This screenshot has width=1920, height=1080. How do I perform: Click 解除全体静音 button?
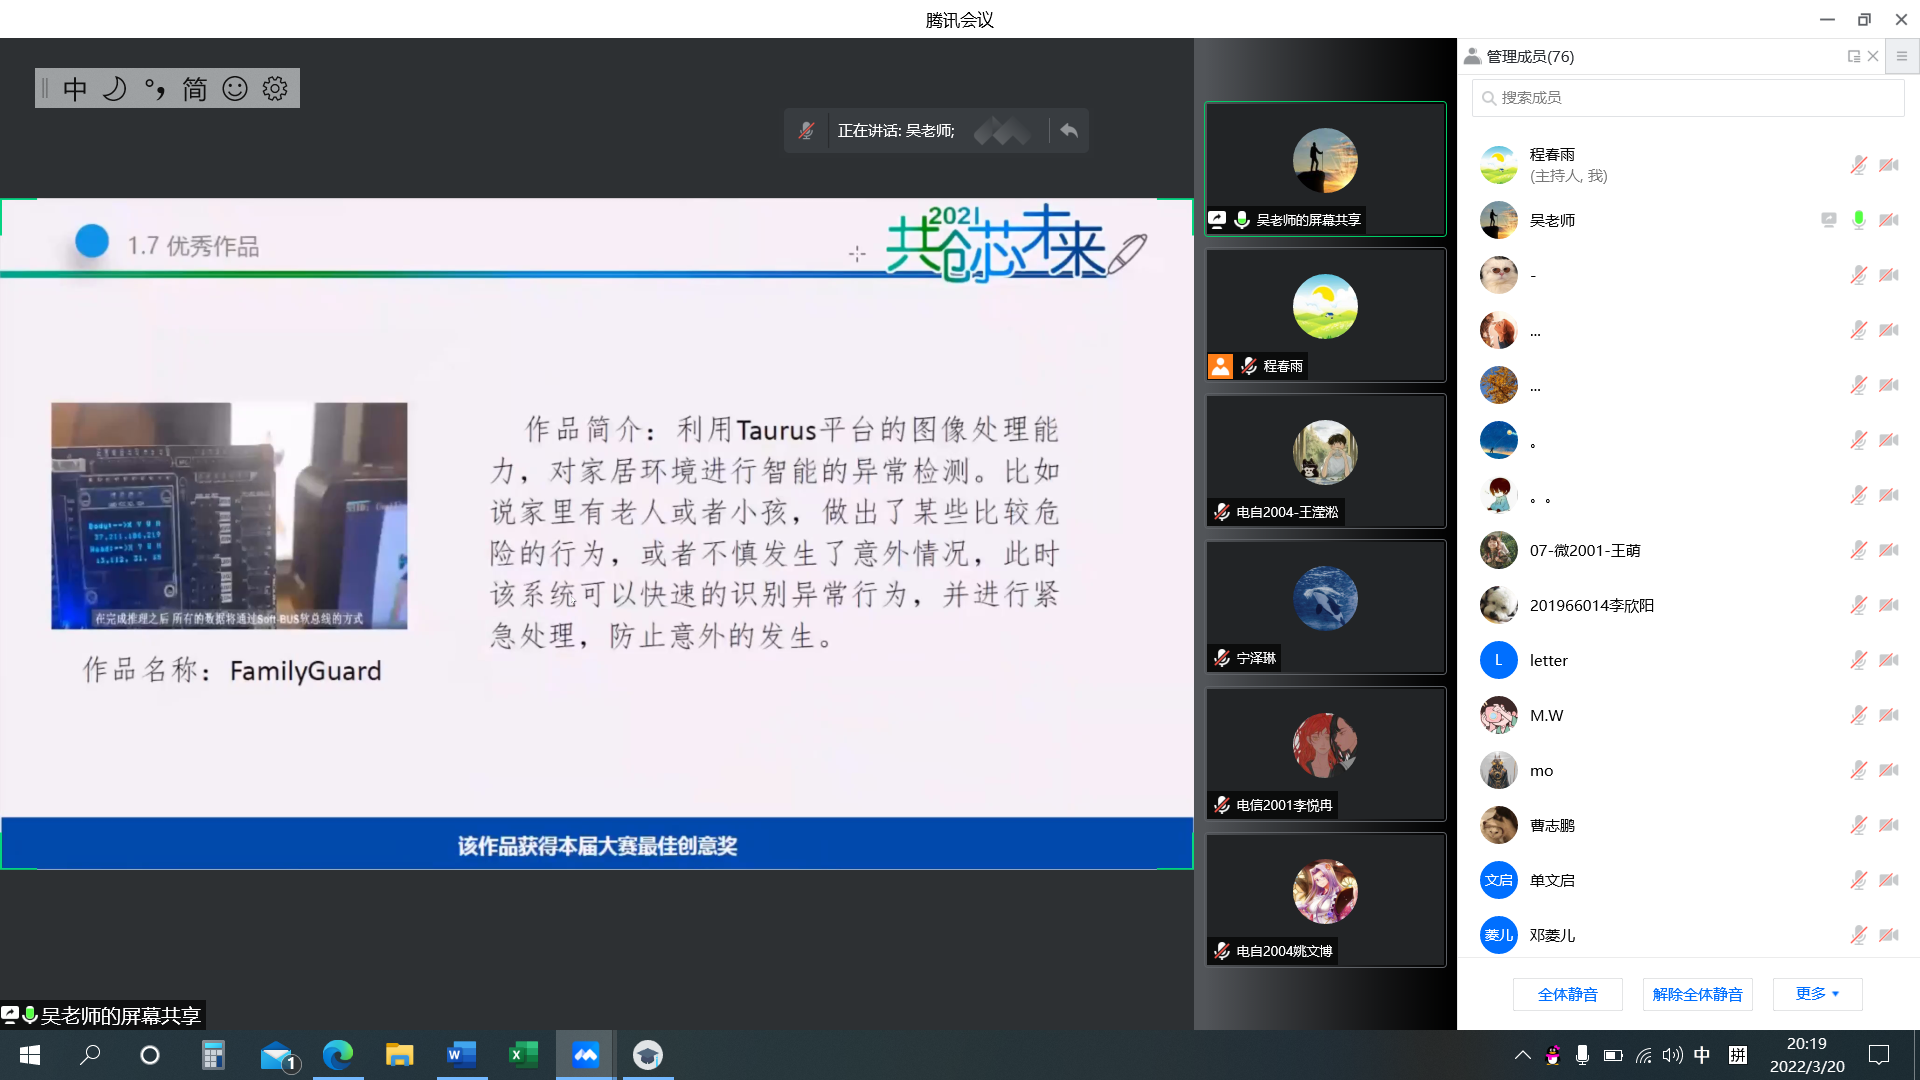point(1697,994)
